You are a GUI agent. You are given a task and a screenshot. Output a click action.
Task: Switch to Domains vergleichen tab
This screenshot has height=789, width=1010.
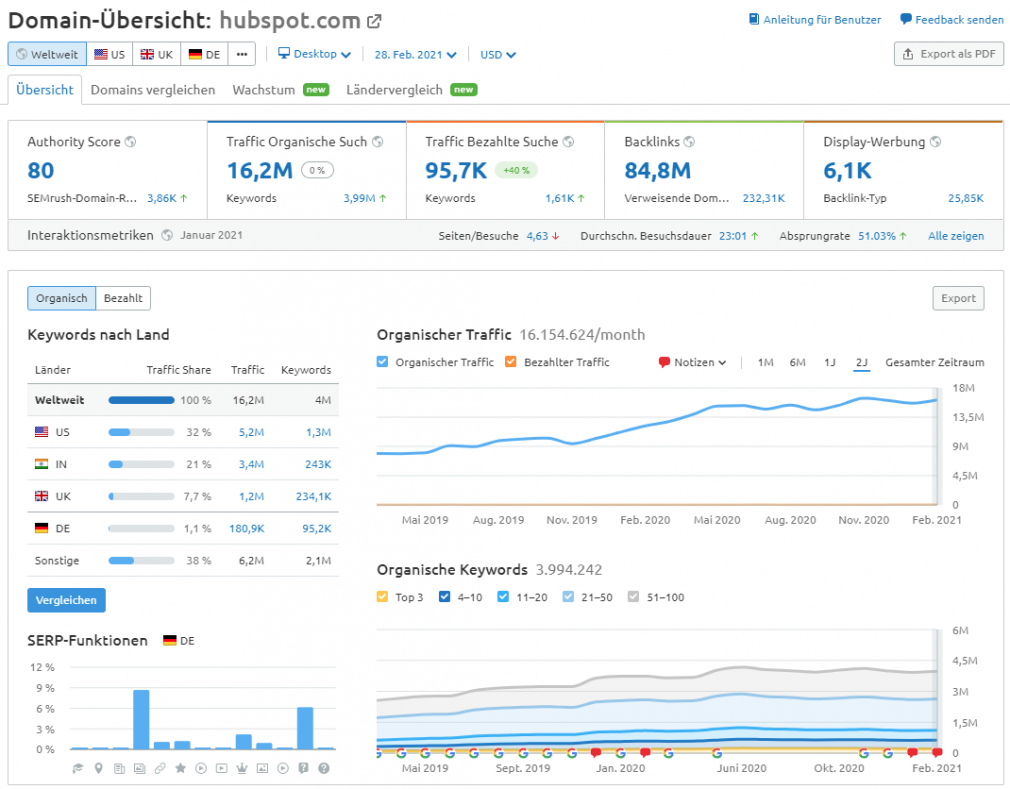[153, 90]
